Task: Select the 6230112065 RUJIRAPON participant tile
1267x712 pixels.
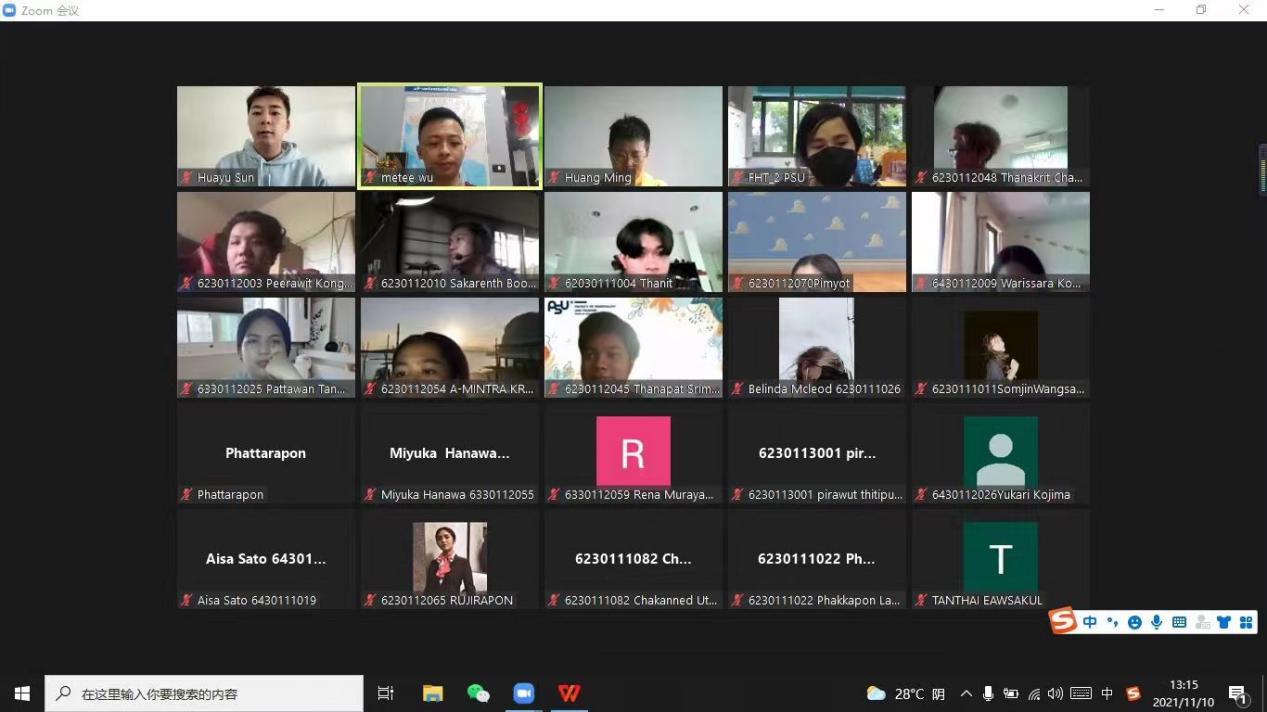Action: click(450, 559)
